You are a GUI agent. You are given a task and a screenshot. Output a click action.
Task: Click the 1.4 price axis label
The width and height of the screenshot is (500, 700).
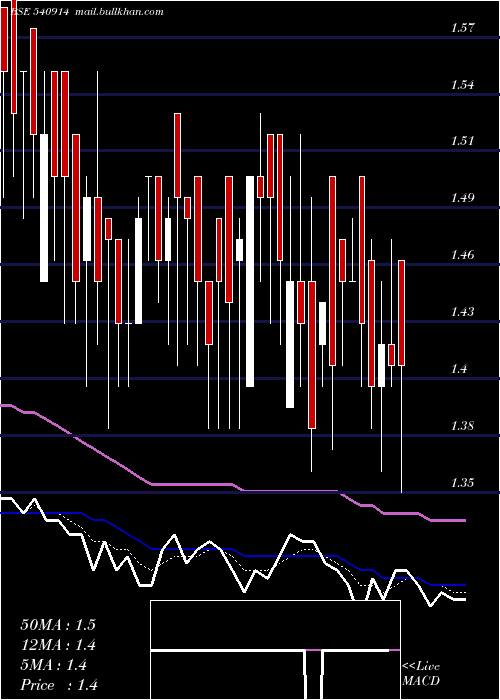click(x=459, y=368)
